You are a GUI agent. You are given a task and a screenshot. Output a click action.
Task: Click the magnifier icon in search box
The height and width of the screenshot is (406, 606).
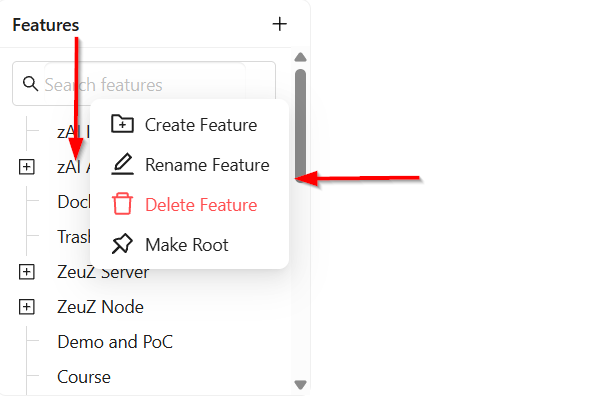tap(30, 83)
